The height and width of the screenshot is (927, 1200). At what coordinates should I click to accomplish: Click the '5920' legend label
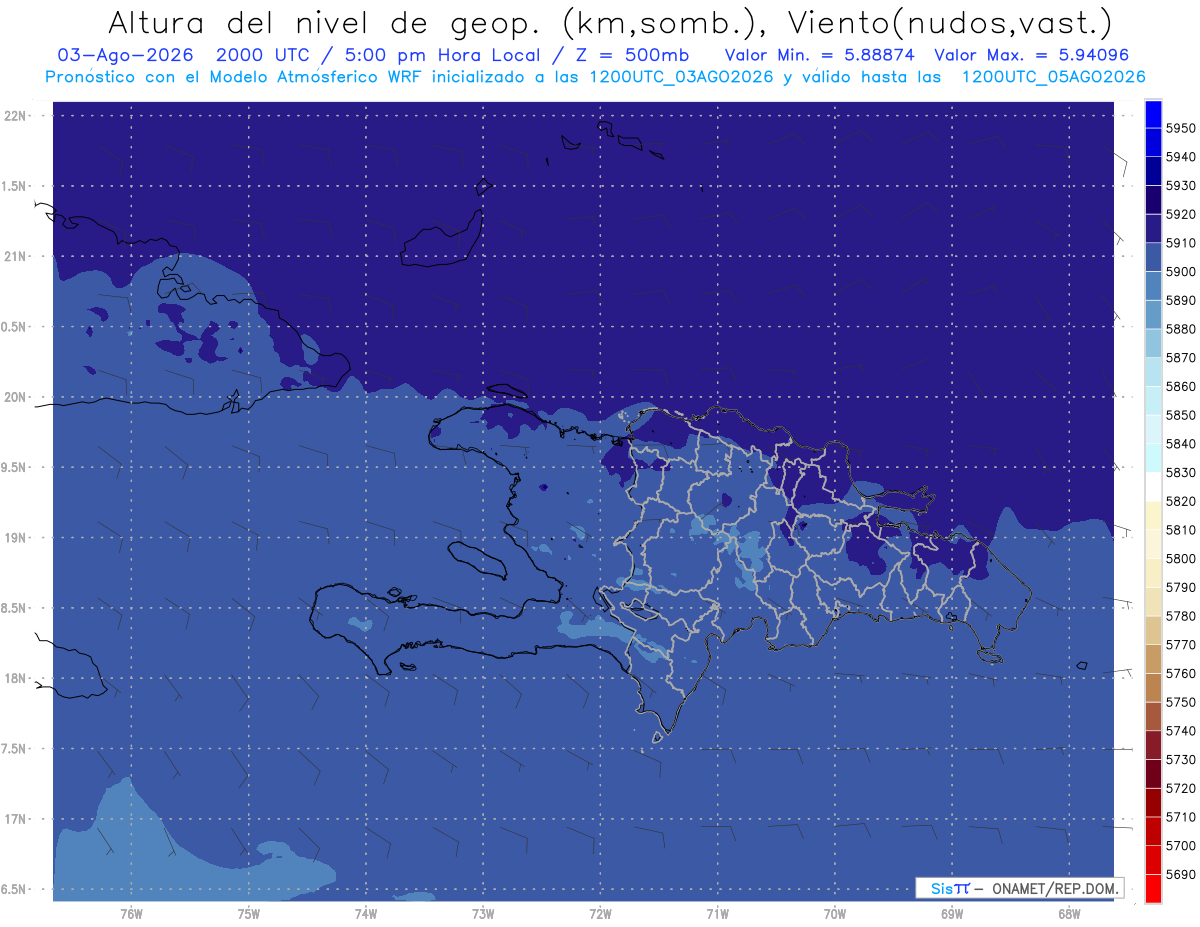coord(1180,214)
